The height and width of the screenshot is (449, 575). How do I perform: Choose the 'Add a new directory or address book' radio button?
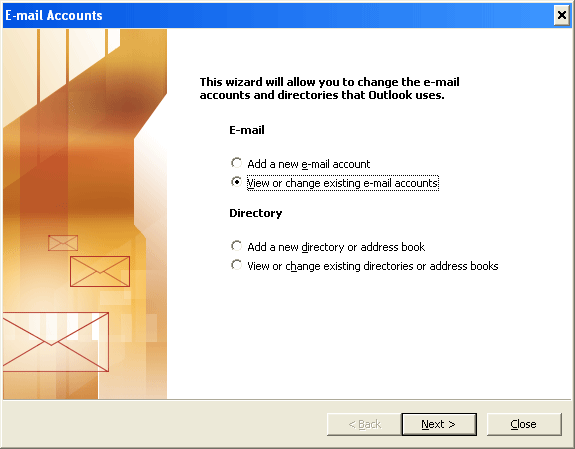[x=237, y=246]
